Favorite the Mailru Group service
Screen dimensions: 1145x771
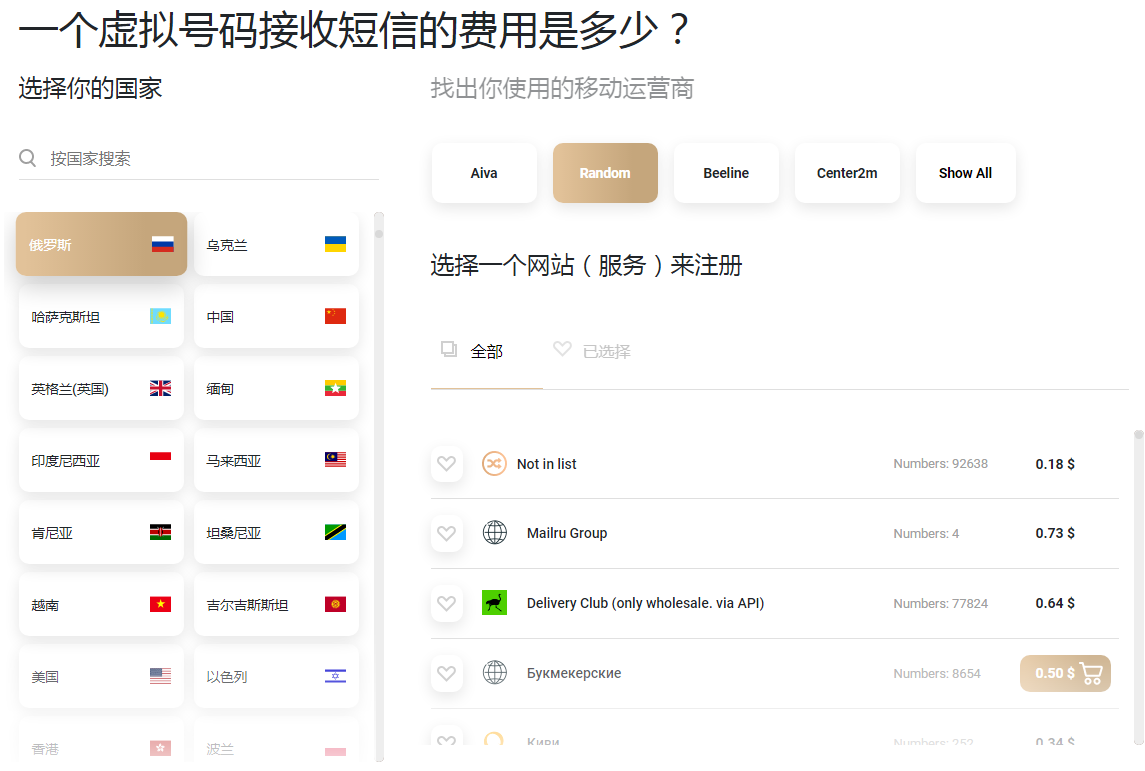447,533
